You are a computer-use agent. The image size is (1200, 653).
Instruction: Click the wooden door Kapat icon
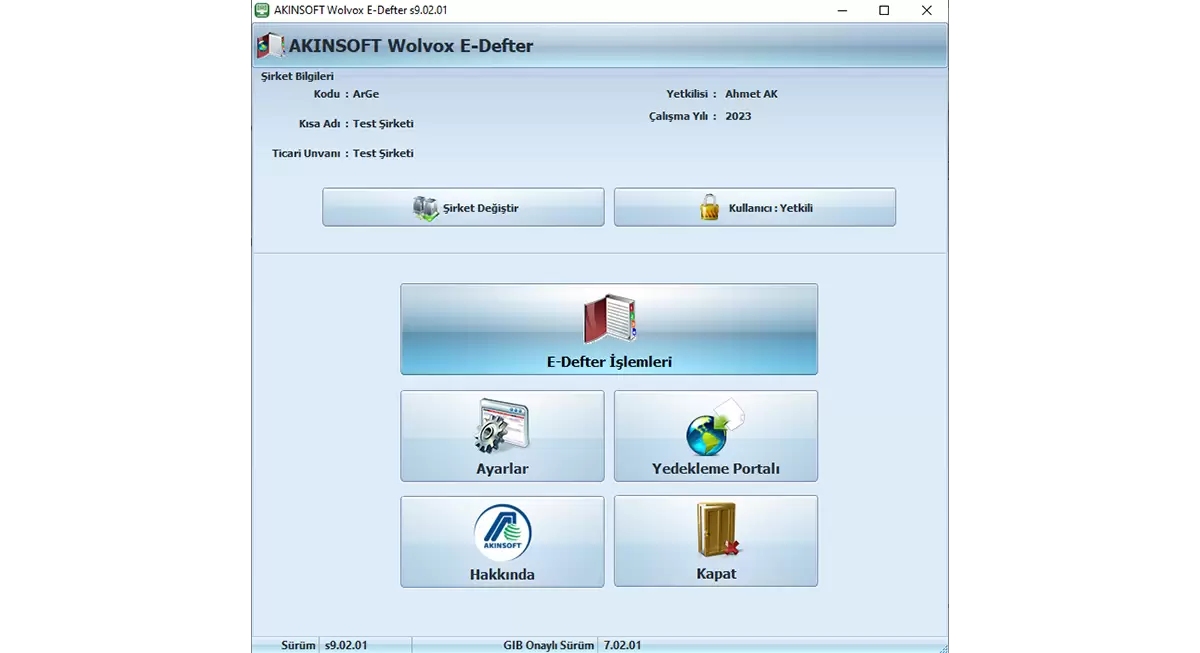click(717, 531)
